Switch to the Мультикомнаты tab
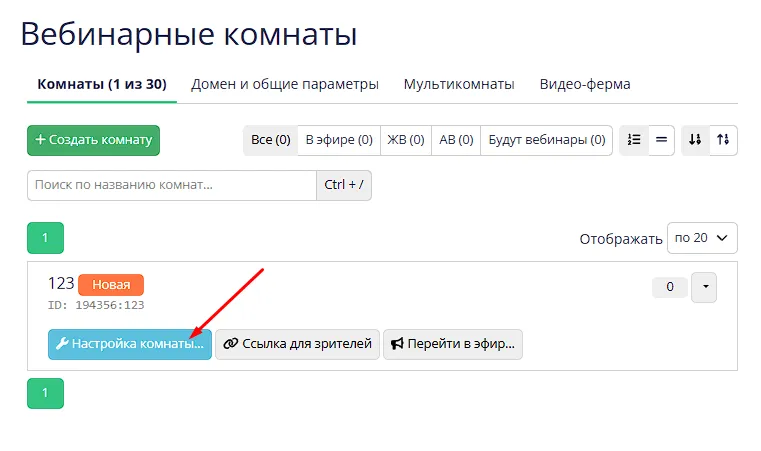 [459, 84]
